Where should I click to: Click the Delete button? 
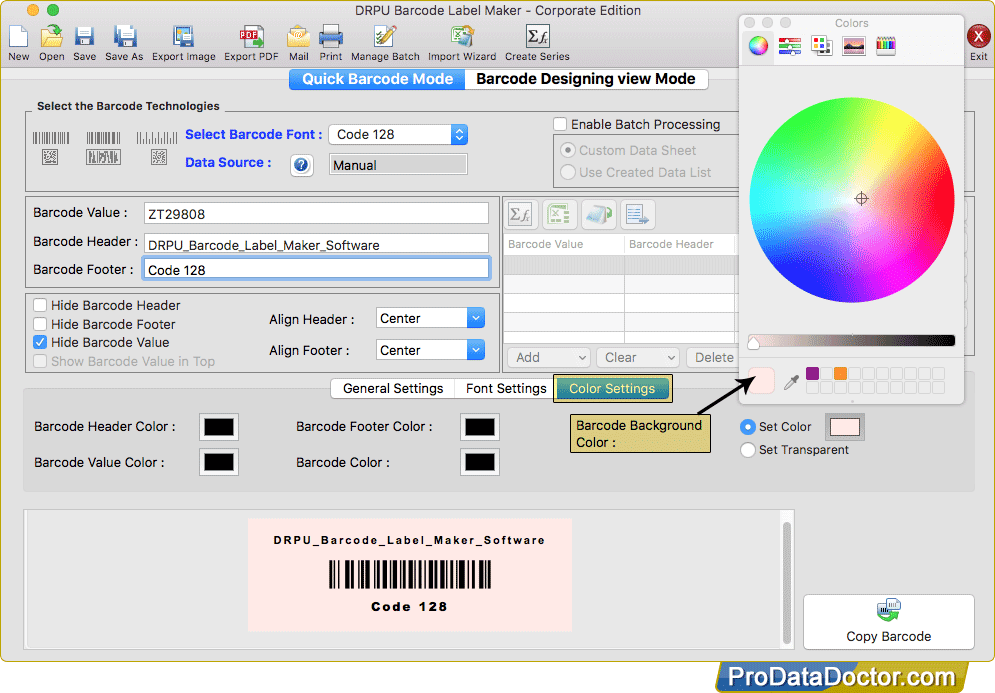(713, 357)
